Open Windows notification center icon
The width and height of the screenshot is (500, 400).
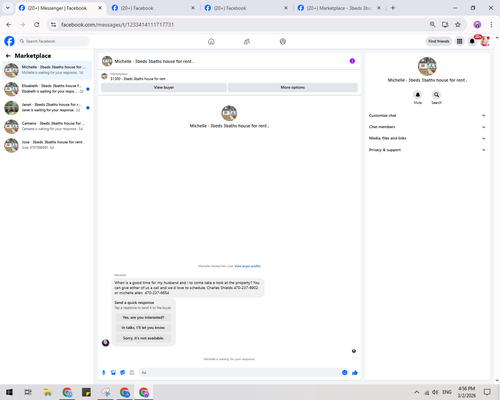click(x=487, y=392)
